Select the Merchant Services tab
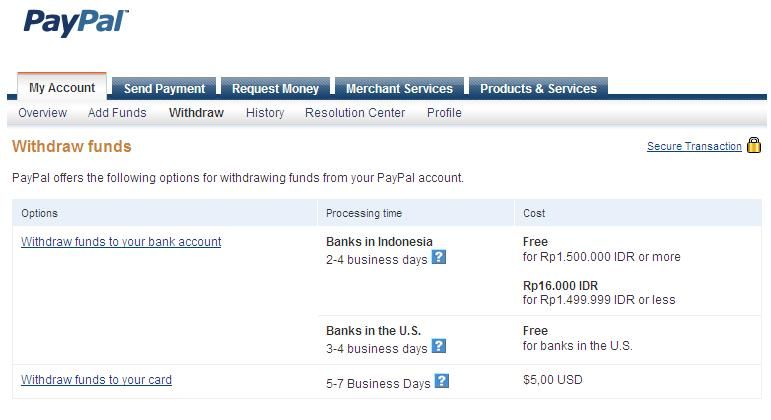 [399, 88]
